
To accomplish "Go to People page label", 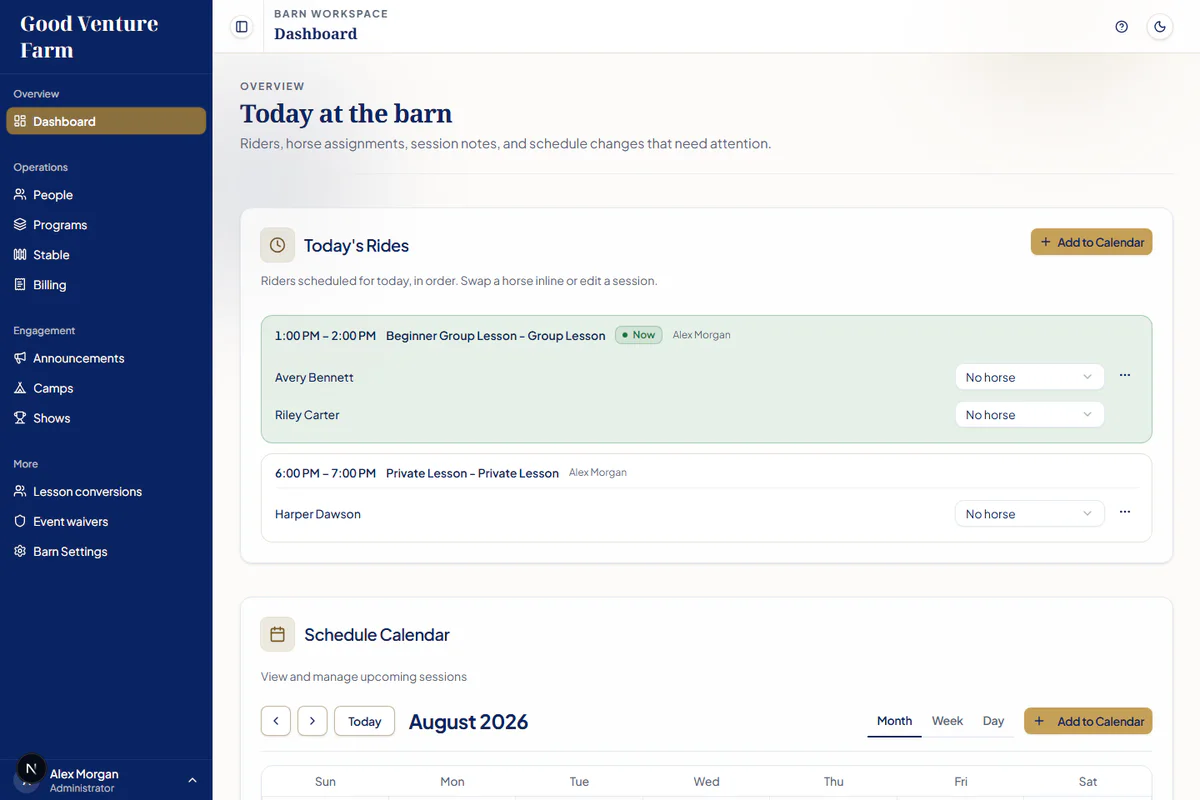I will [53, 195].
